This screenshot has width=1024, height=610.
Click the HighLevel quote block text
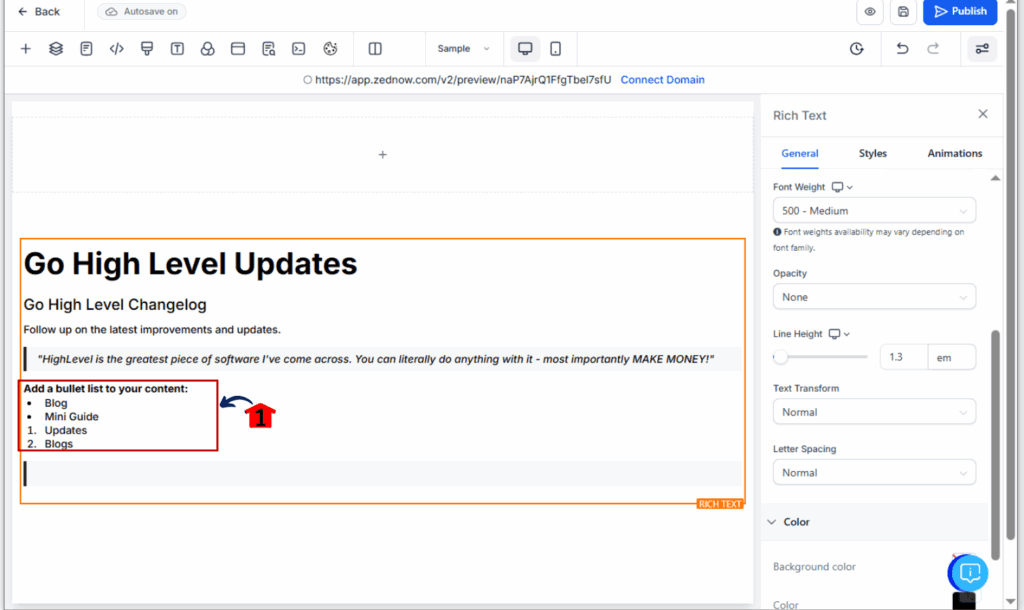(x=376, y=359)
